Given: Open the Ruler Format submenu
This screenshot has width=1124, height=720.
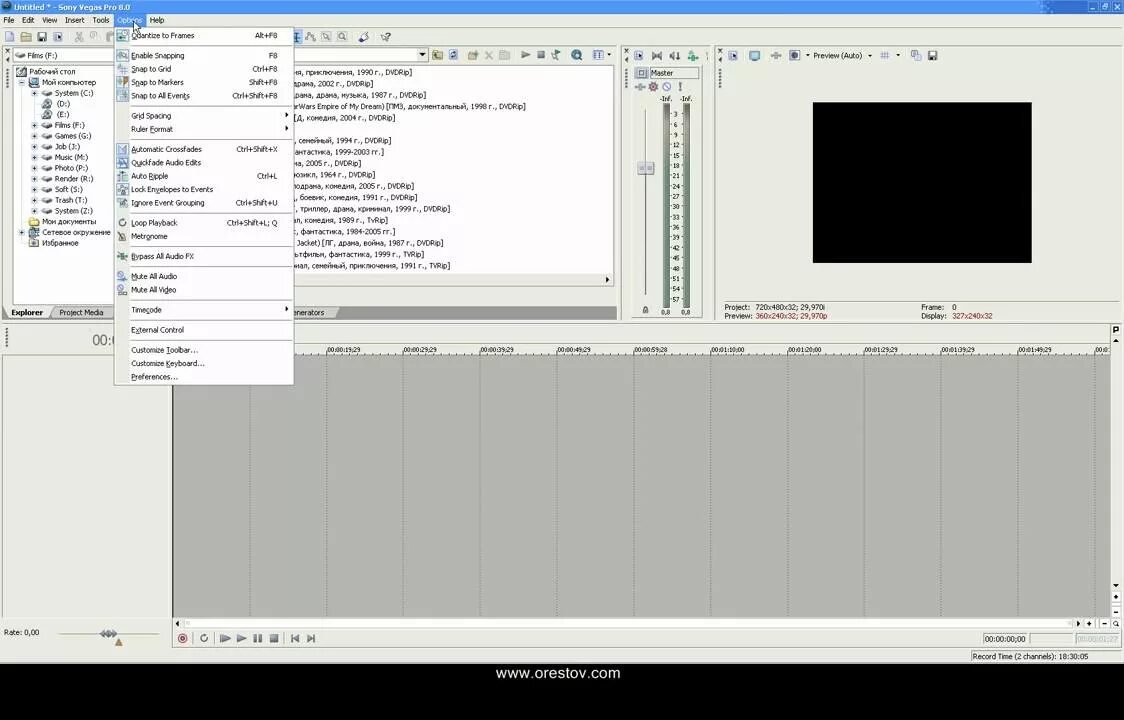Looking at the screenshot, I should tap(204, 129).
